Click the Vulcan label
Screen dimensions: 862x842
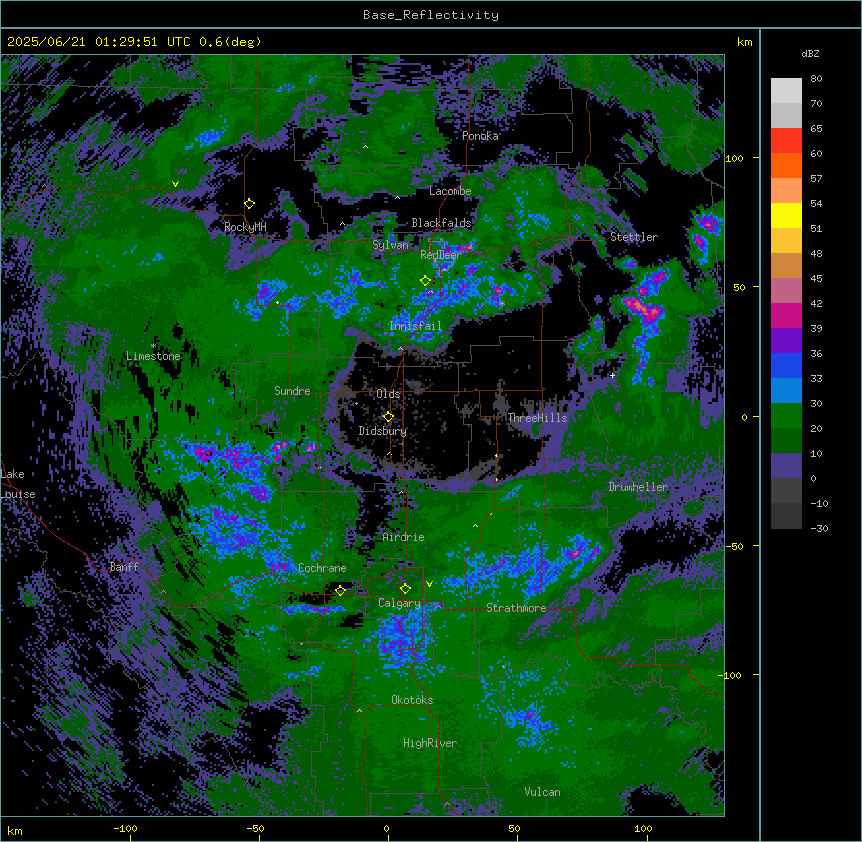543,792
